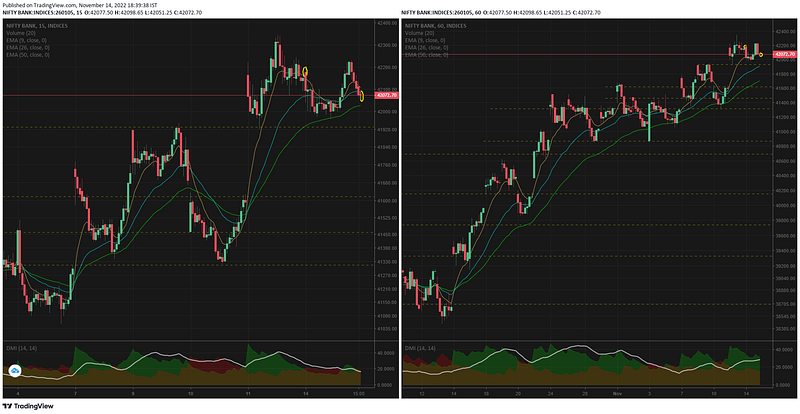Click 'EMA (9, close, 0)' in the 15-minute chart
Screen dimensions: 800x414
pos(27,40)
